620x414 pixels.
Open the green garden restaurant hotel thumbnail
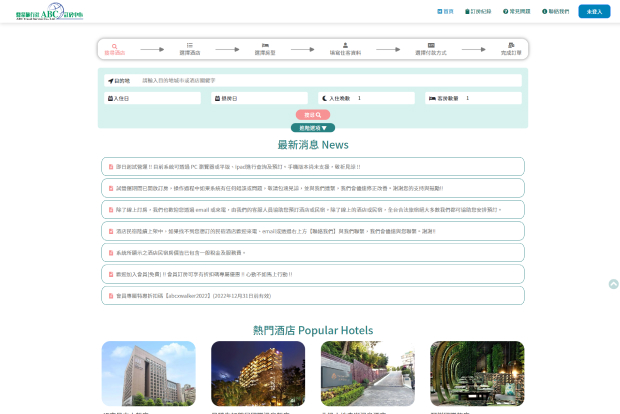tap(477, 374)
